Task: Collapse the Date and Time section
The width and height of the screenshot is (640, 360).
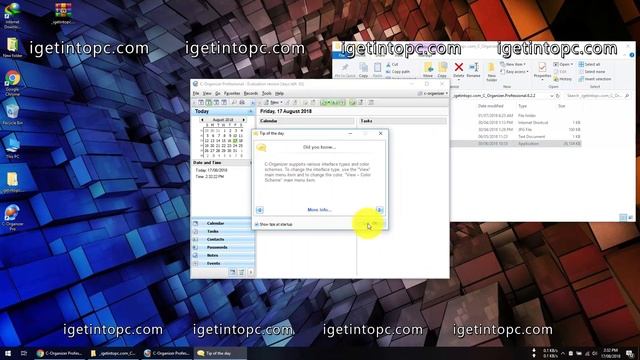Action: tap(251, 163)
